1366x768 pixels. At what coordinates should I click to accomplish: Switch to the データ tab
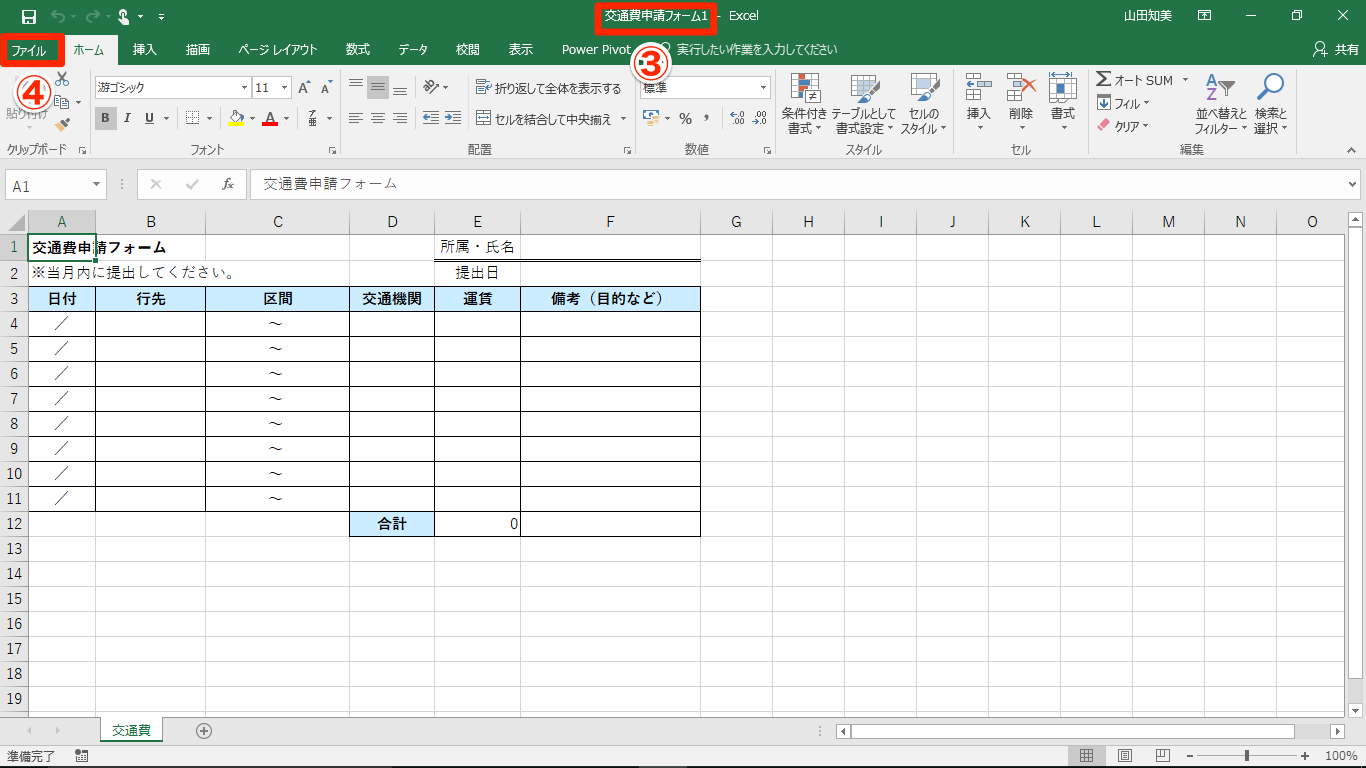[x=413, y=49]
